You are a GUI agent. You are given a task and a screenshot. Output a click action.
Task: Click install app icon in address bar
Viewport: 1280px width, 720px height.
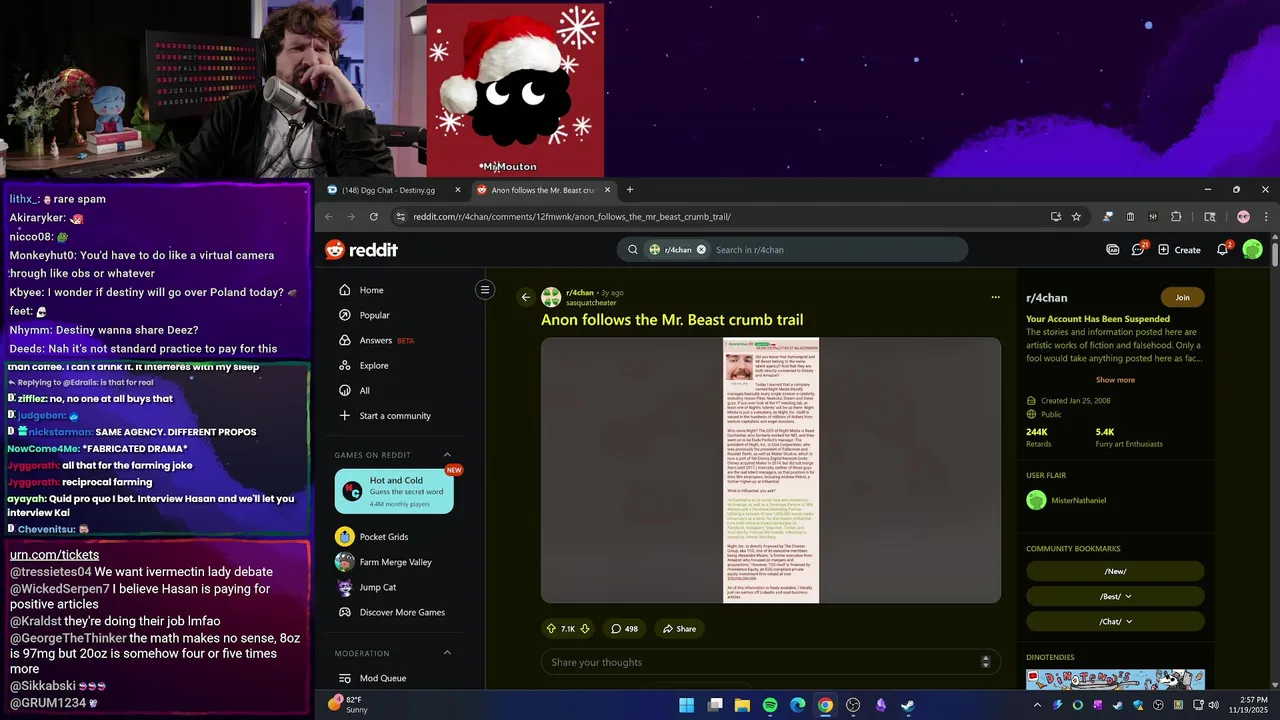coord(1055,216)
